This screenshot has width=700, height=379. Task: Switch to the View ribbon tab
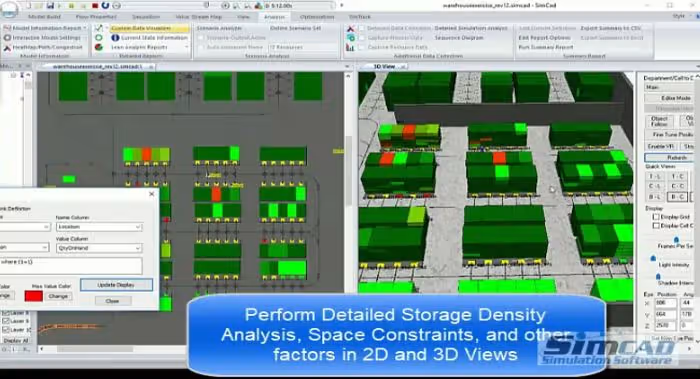(243, 17)
